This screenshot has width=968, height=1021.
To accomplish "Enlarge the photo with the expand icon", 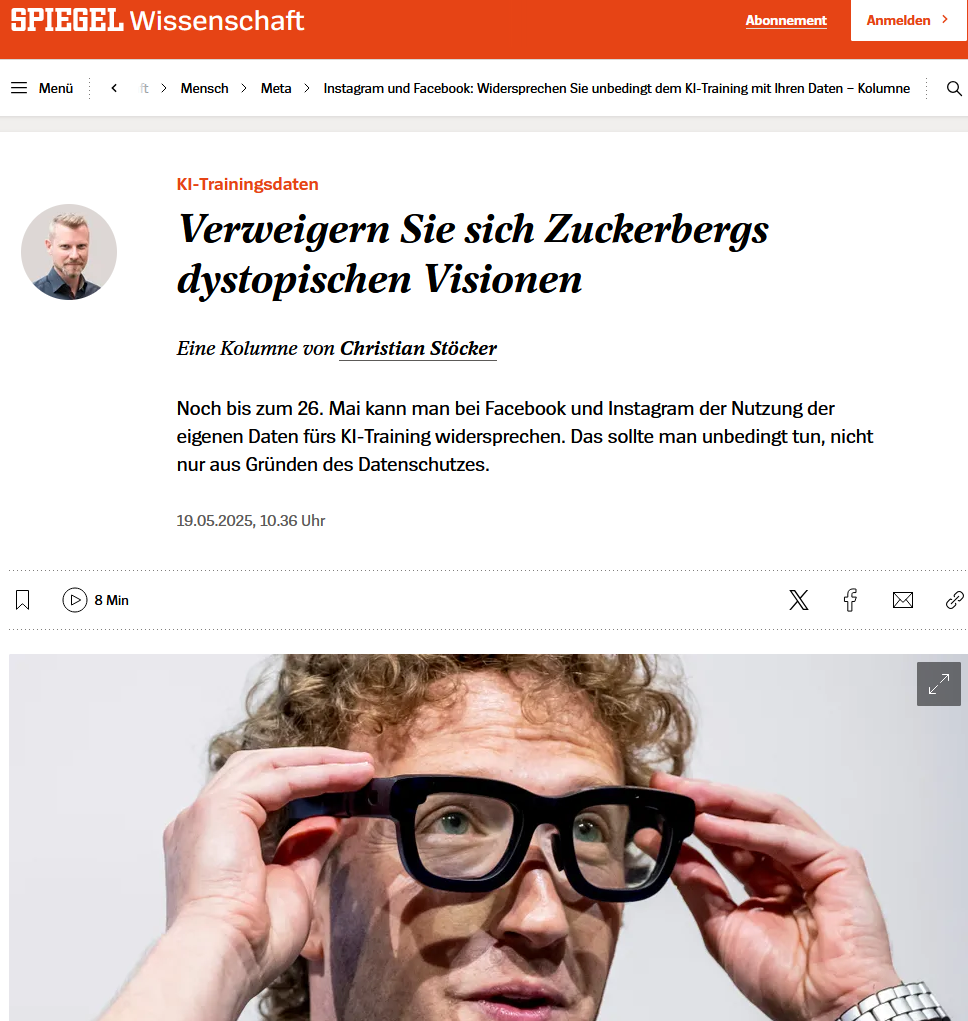I will tap(939, 684).
